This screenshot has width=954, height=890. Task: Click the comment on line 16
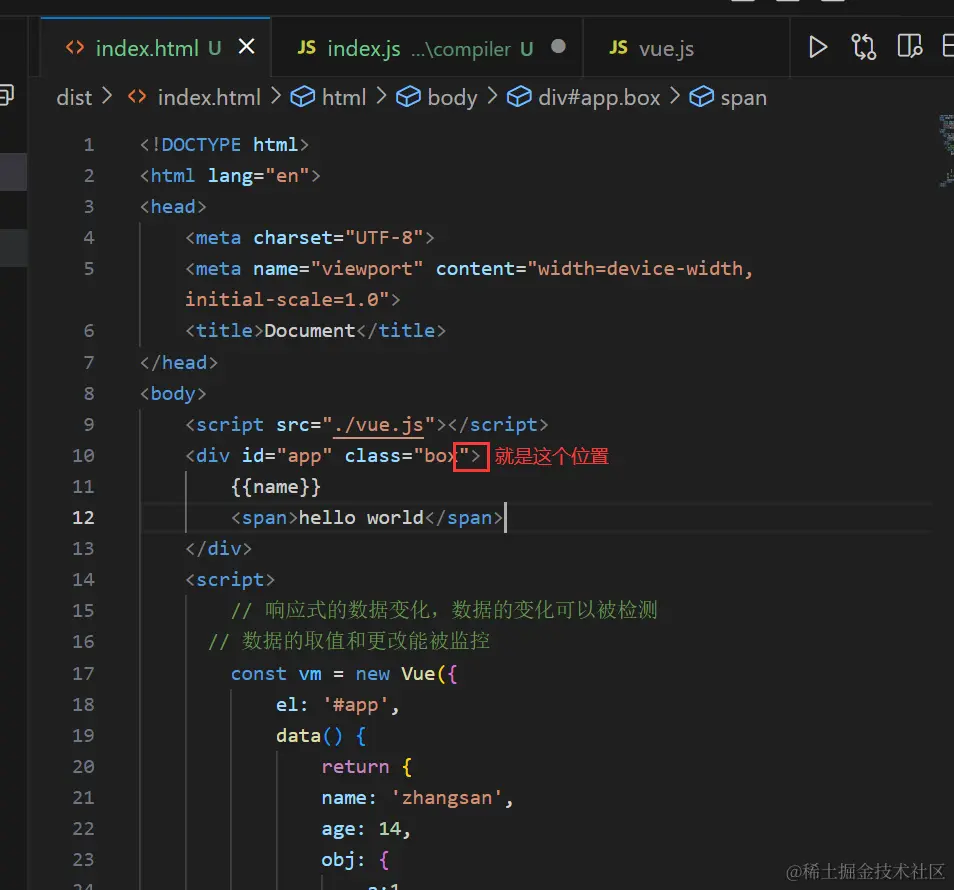(349, 641)
